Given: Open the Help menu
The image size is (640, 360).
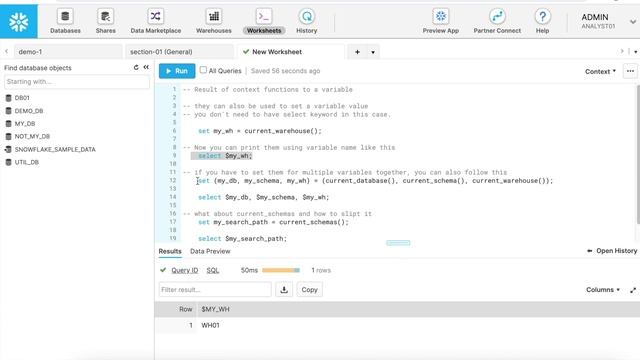Looking at the screenshot, I should pos(542,21).
